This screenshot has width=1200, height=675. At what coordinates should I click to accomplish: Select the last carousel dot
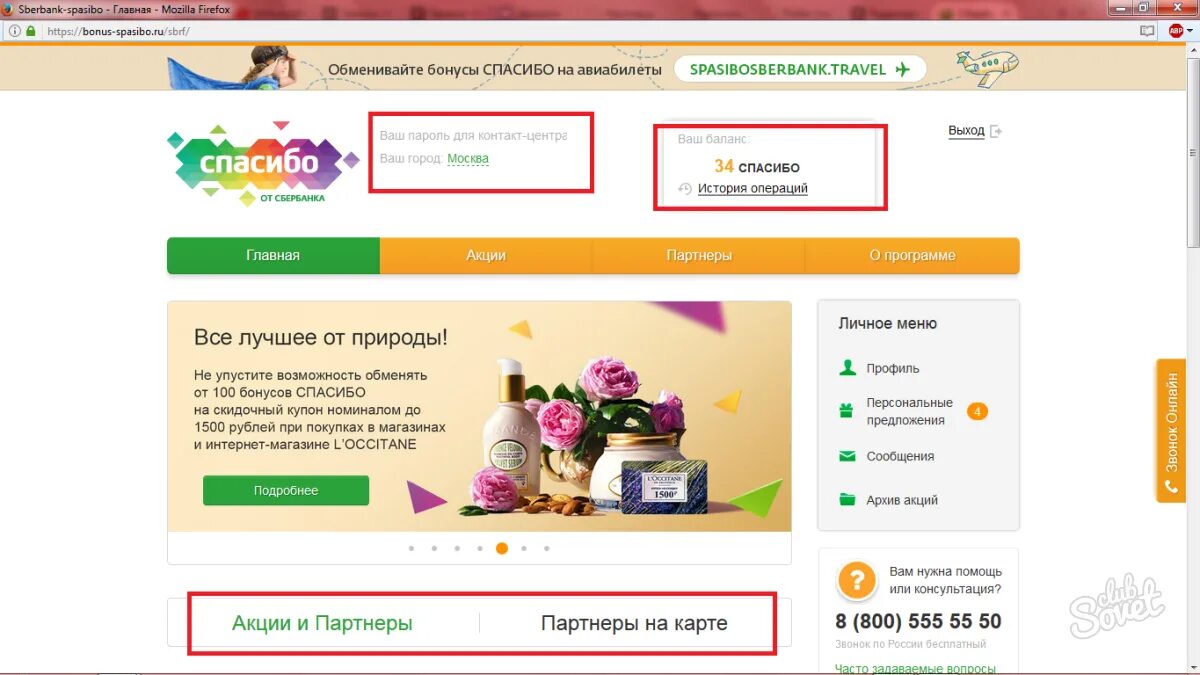[x=546, y=548]
